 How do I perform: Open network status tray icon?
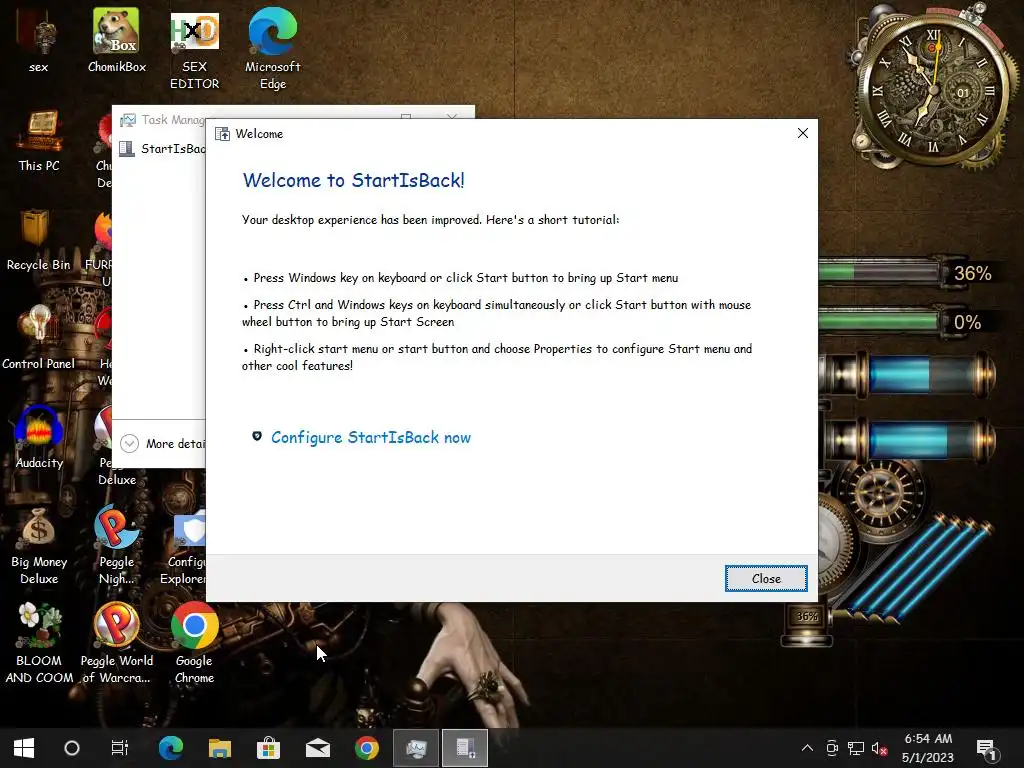(x=856, y=748)
